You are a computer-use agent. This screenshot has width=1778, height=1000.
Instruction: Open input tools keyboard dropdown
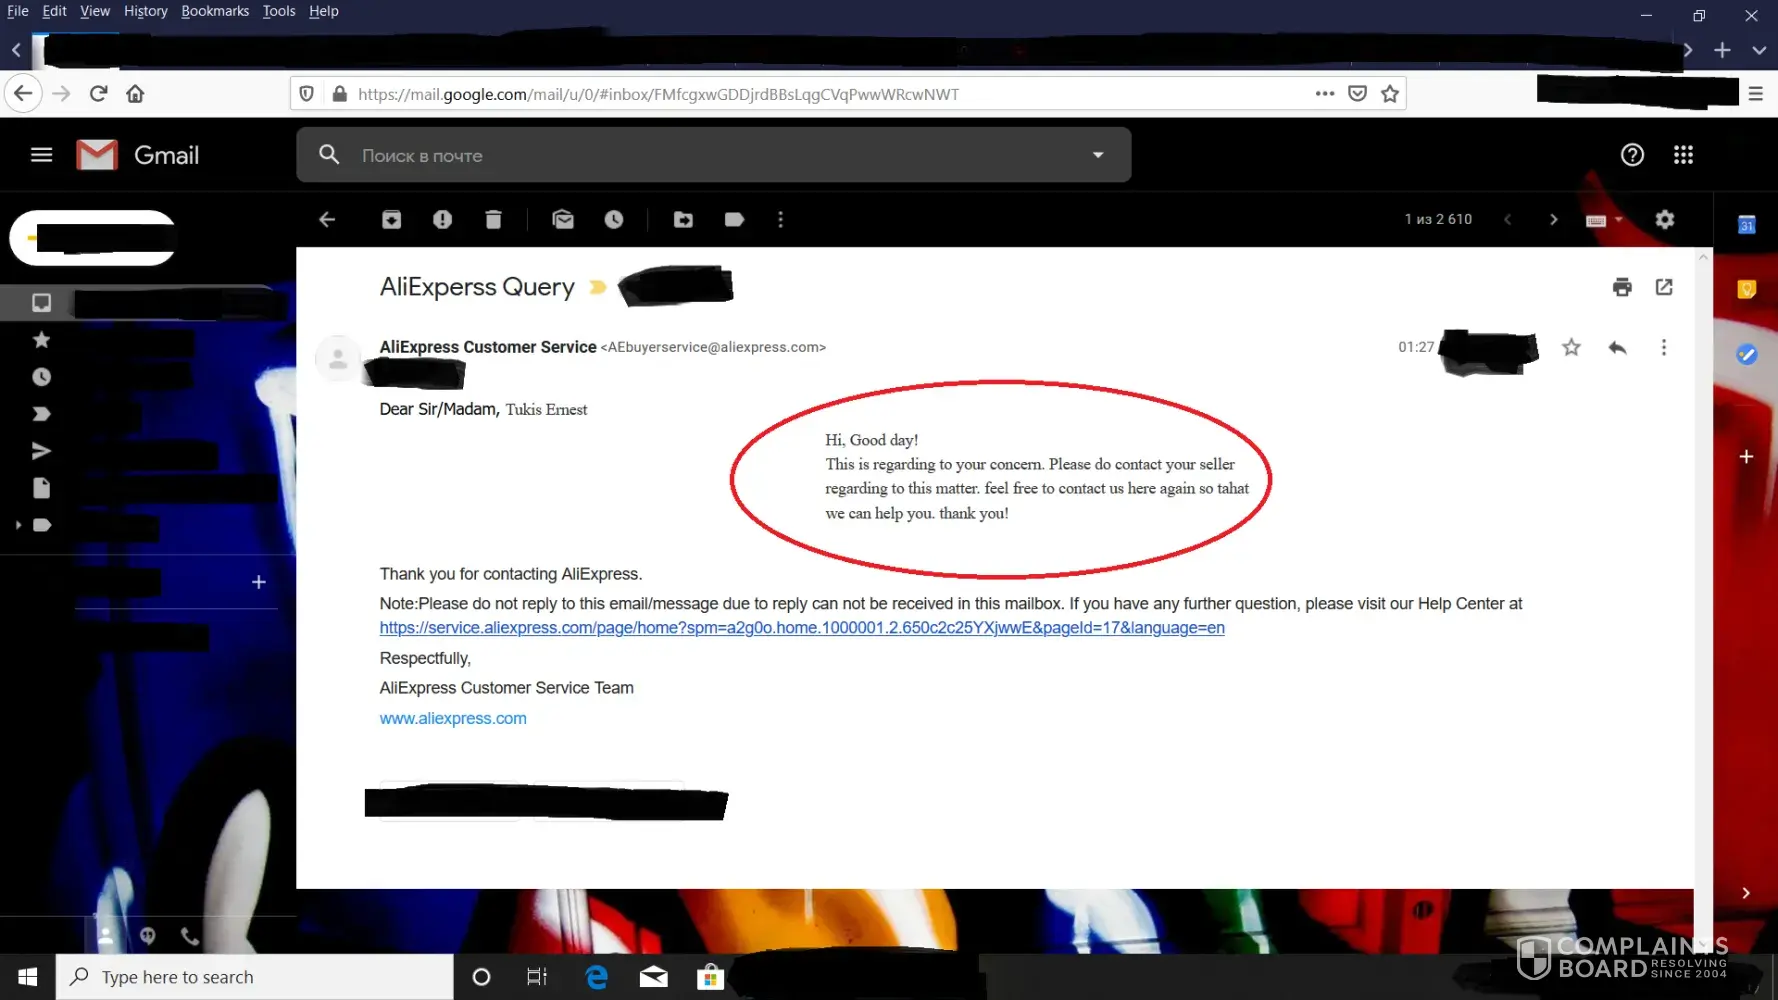tap(1604, 220)
